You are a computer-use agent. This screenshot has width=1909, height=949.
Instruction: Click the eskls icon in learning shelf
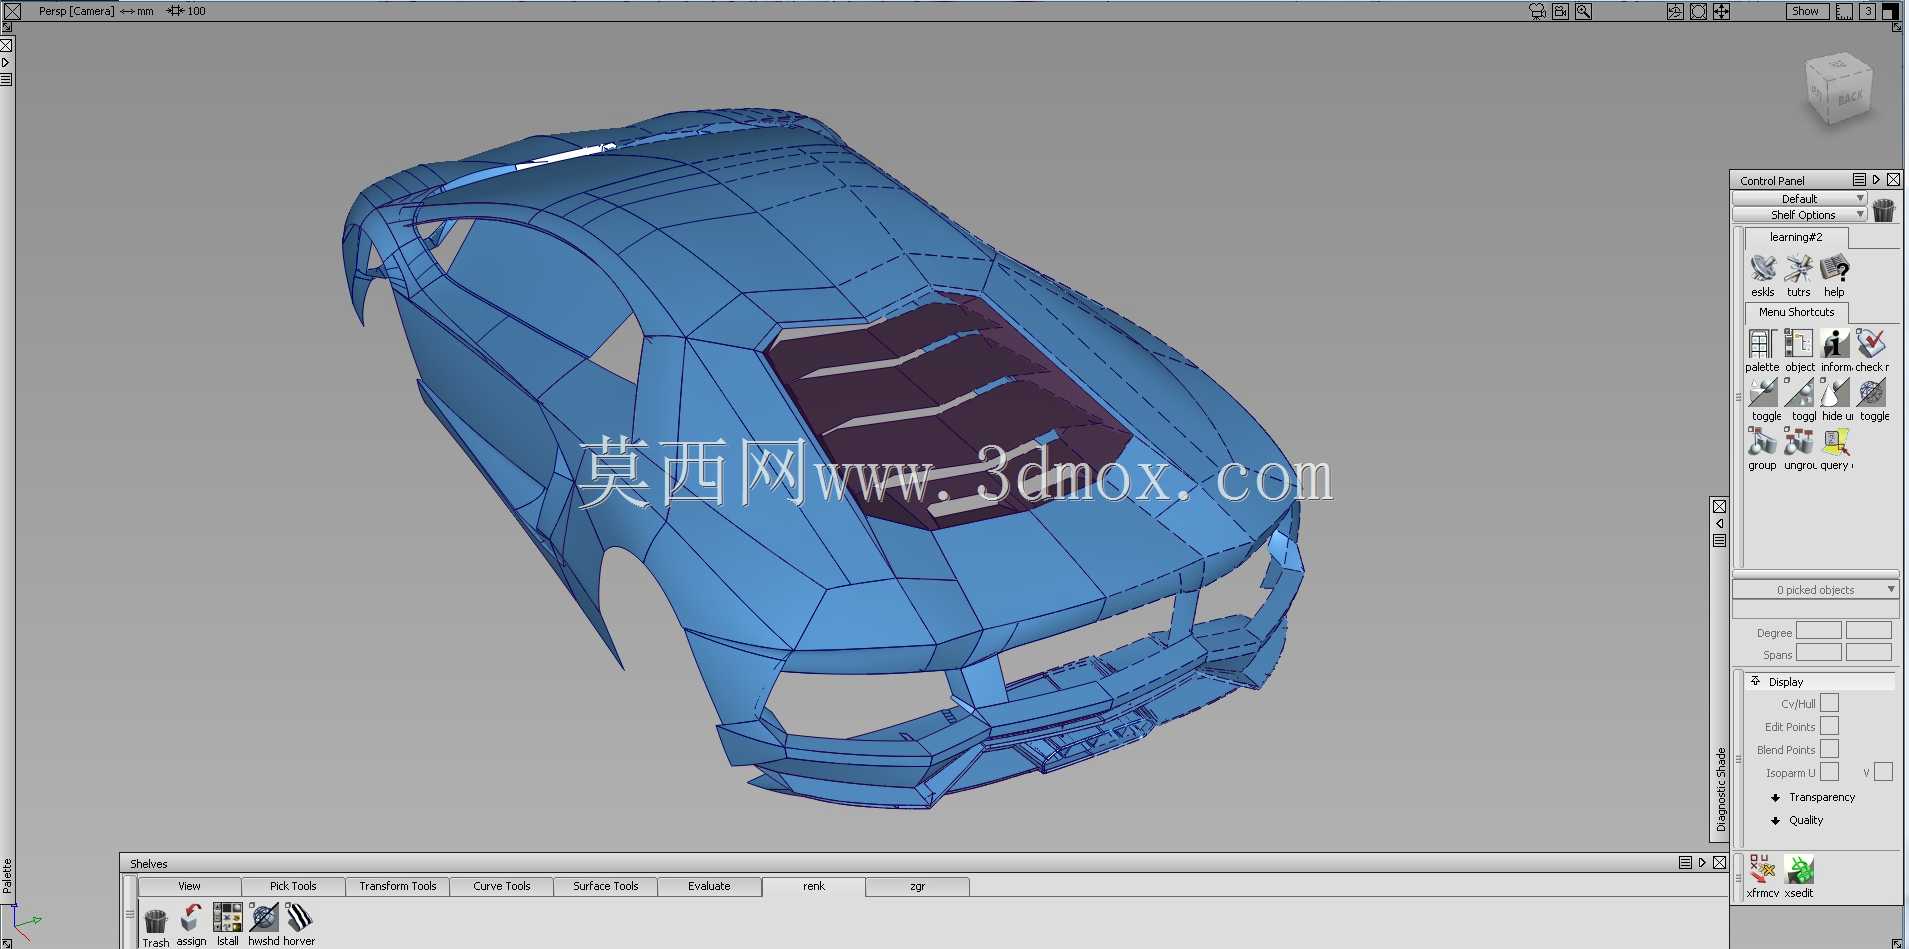pos(1763,268)
